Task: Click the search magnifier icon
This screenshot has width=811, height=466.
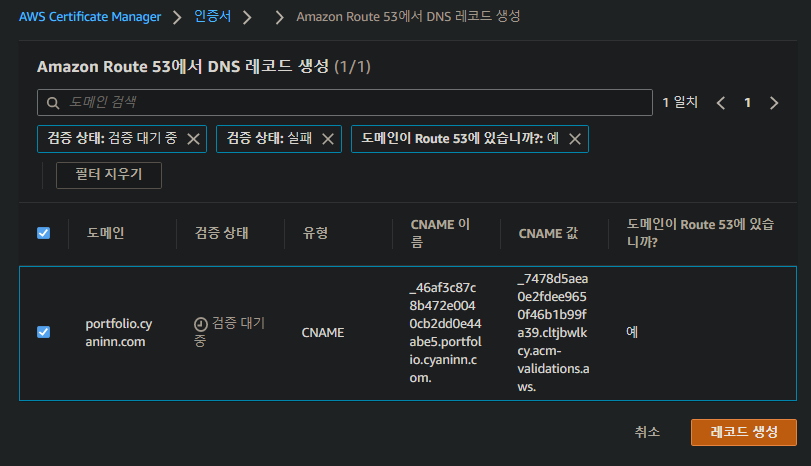Action: point(53,103)
